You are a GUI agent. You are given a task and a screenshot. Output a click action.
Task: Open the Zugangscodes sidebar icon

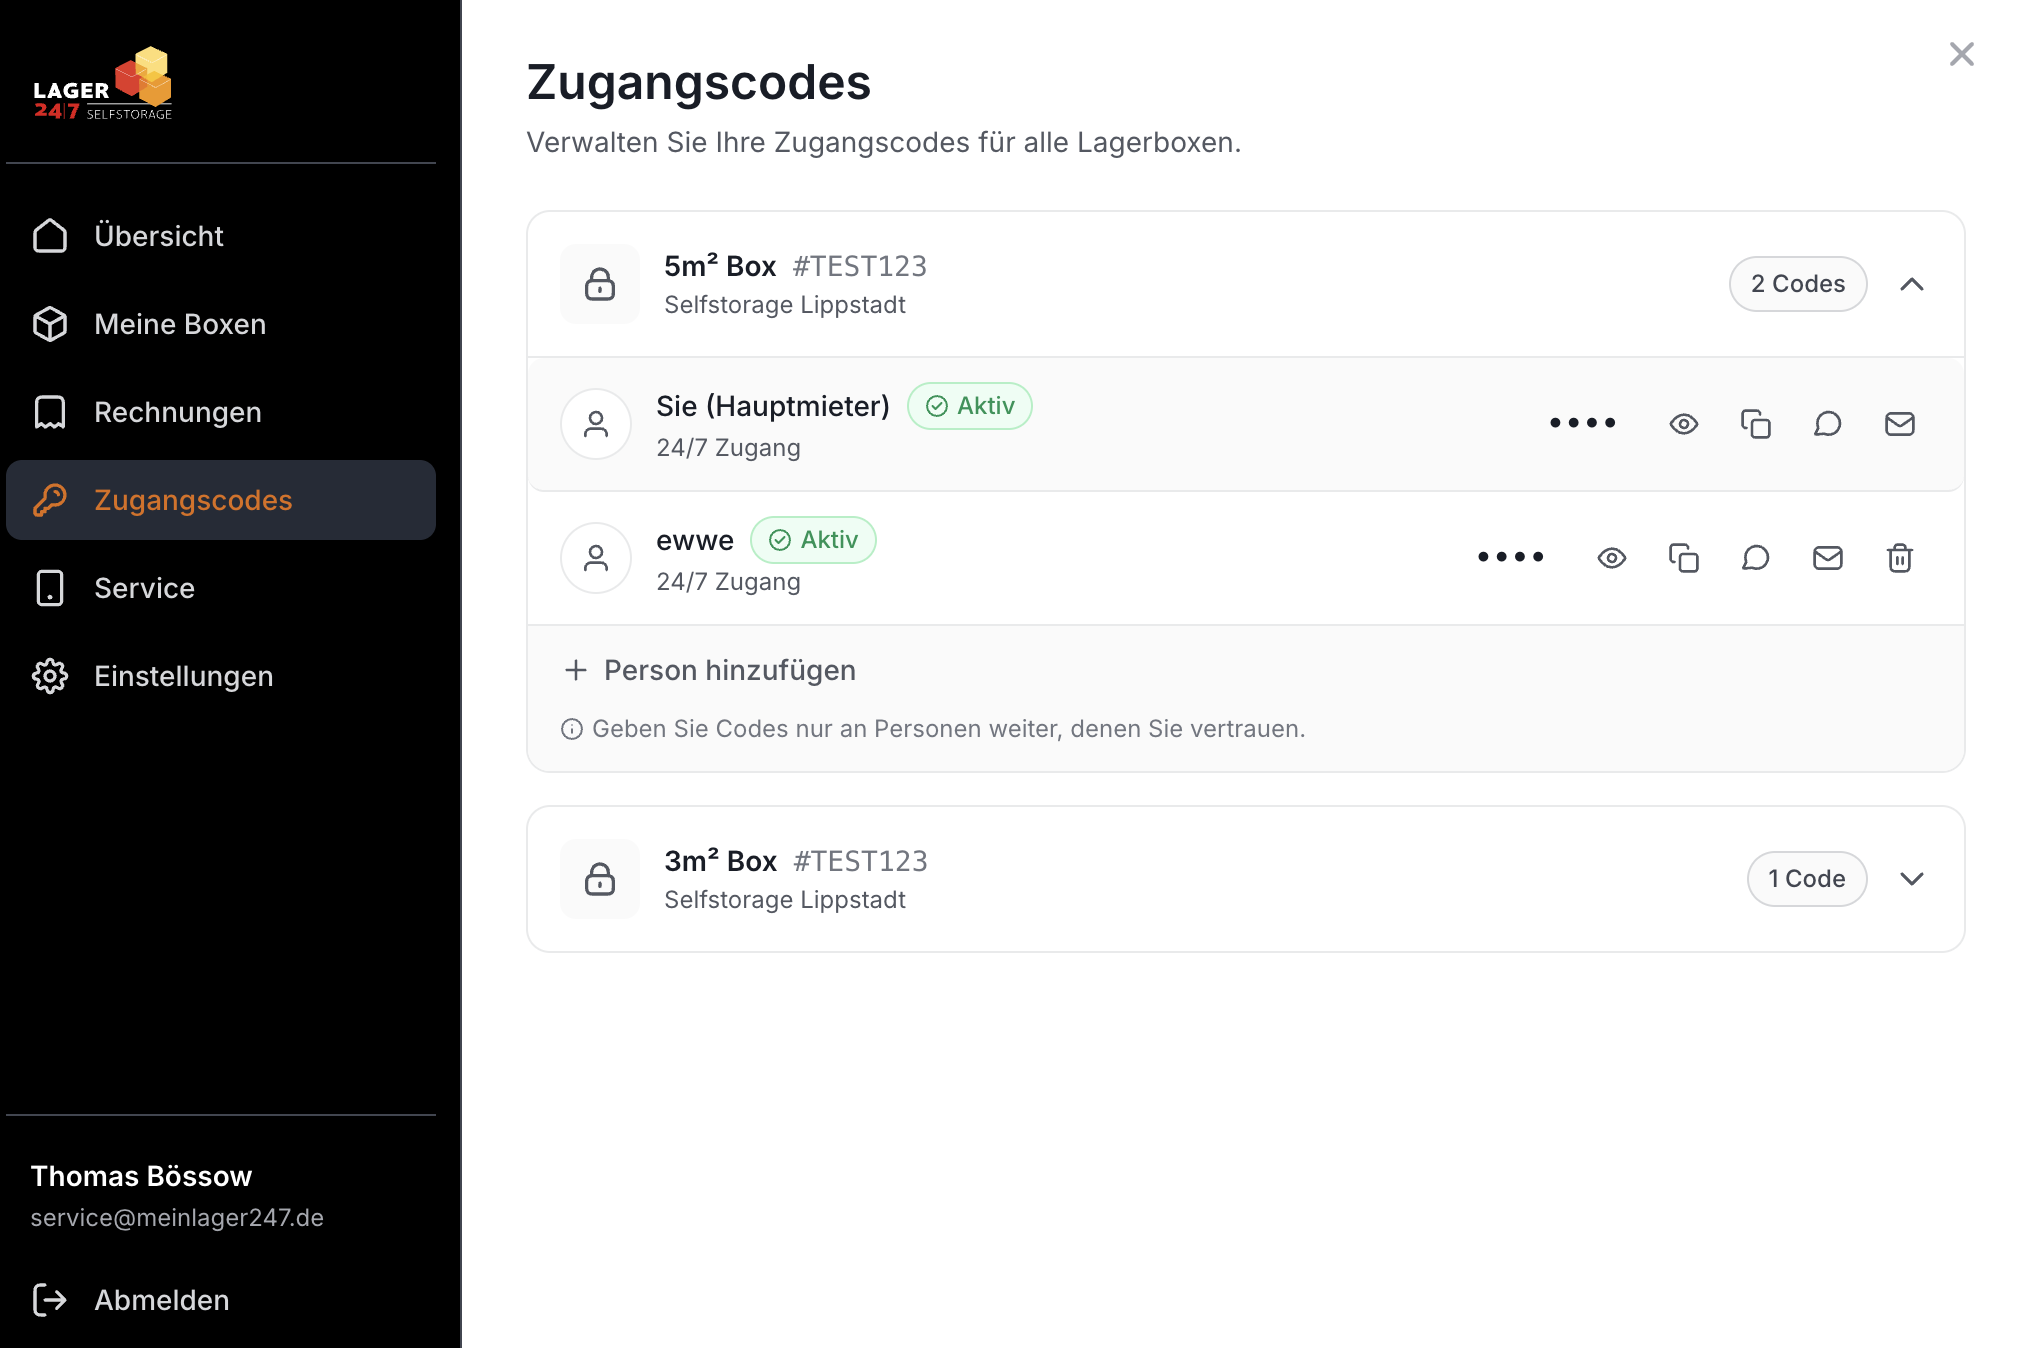pyautogui.click(x=49, y=500)
